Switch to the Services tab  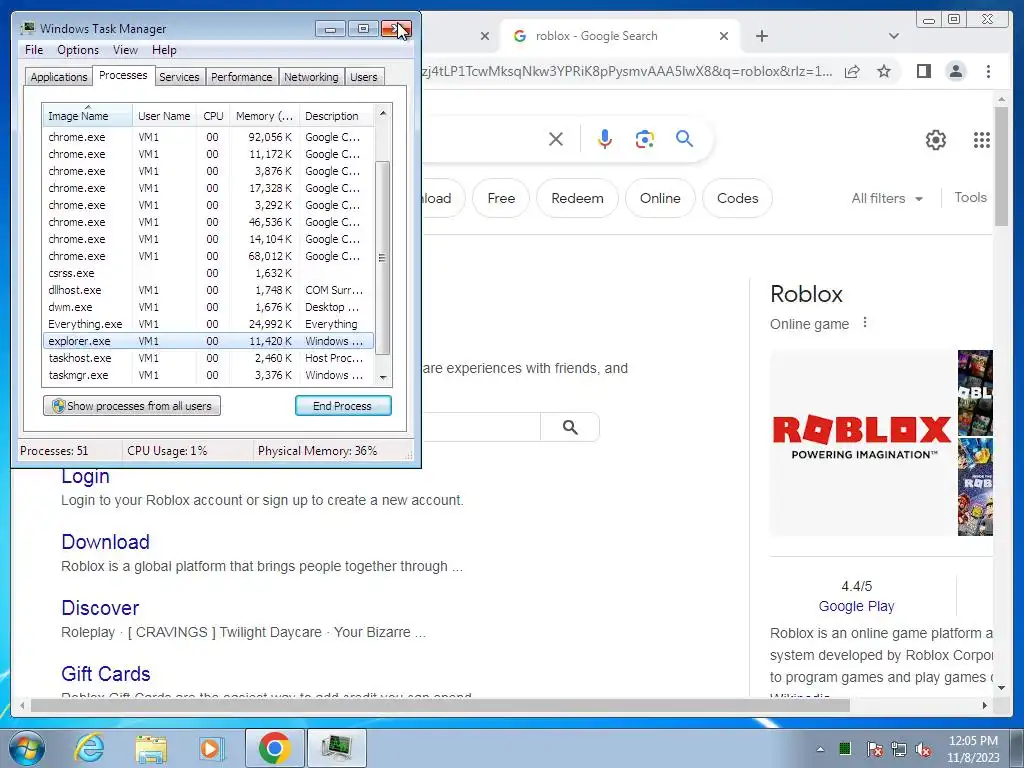click(179, 77)
